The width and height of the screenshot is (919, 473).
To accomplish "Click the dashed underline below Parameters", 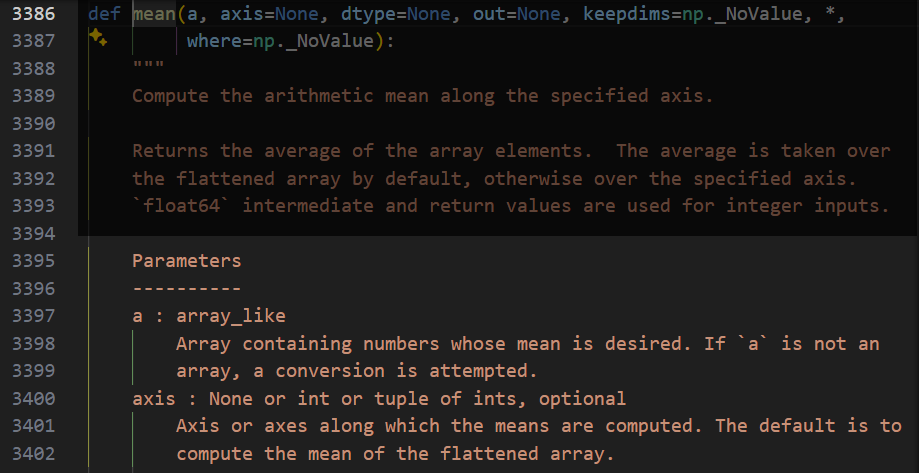I will [187, 289].
